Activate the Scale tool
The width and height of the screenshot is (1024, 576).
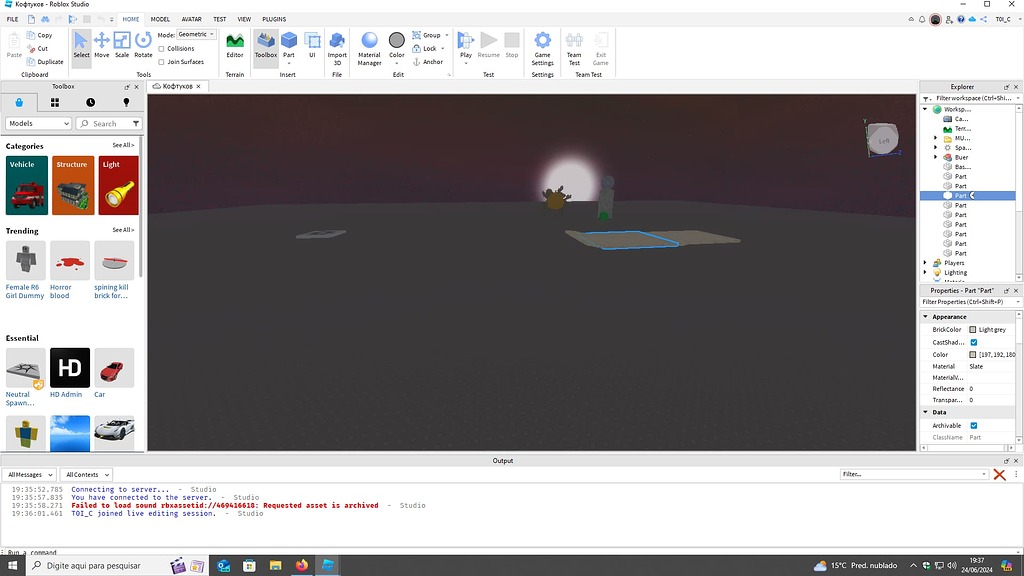(122, 43)
